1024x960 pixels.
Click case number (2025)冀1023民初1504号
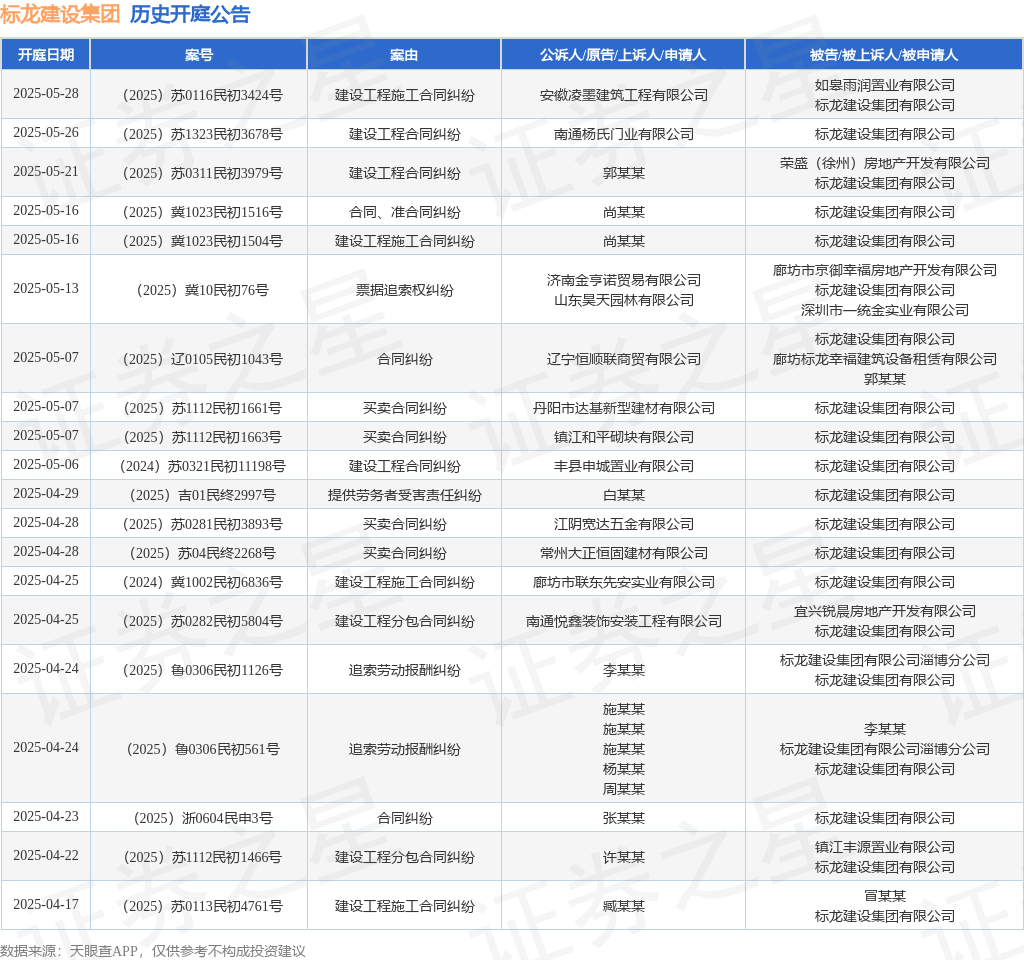pos(202,242)
